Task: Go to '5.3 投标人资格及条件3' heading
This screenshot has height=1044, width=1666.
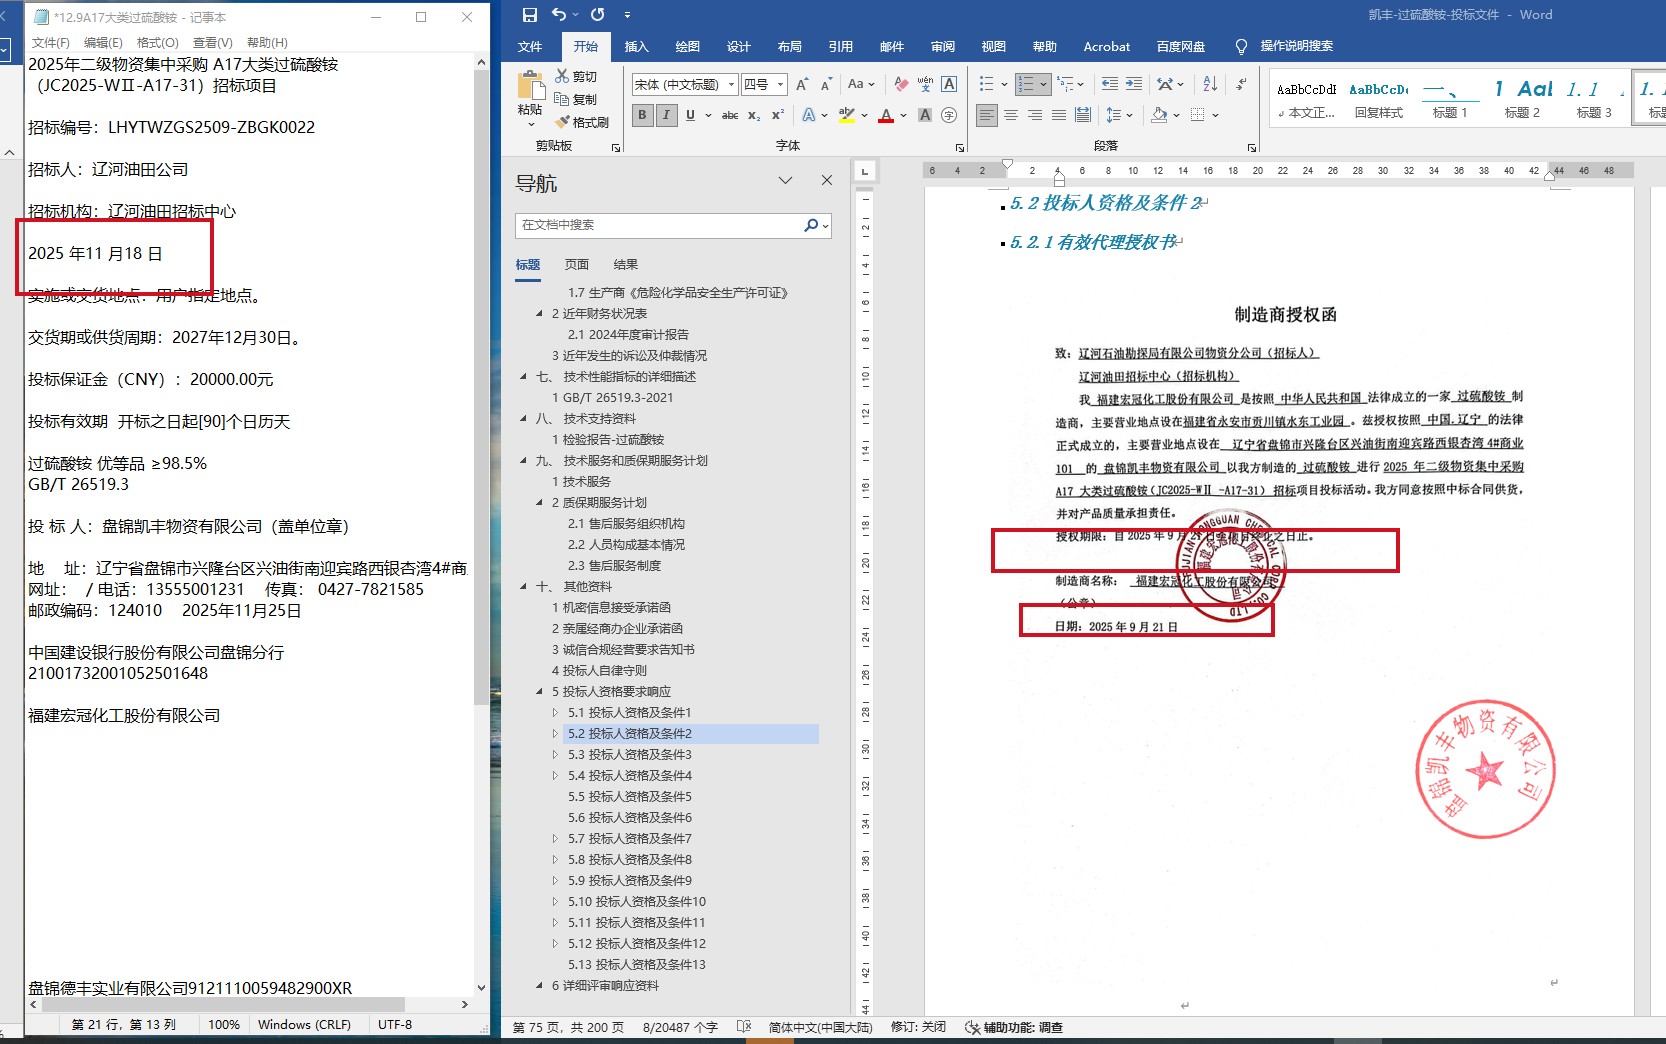Action: (x=630, y=755)
